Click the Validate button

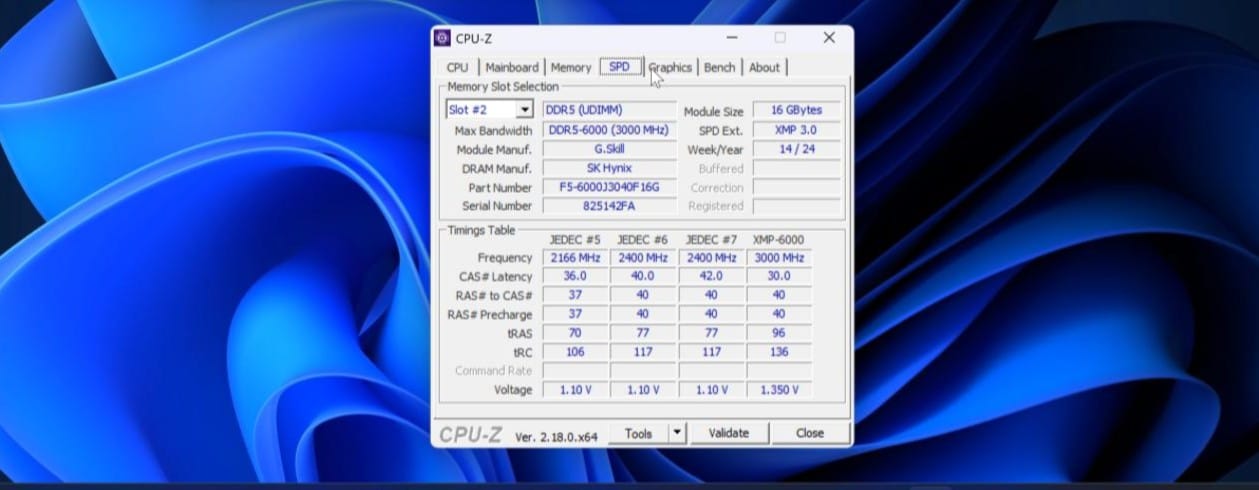[x=728, y=433]
